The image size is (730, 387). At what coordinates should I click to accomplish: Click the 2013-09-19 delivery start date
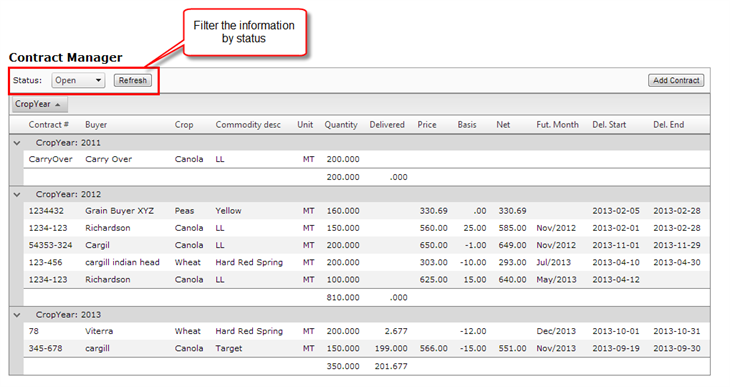(x=616, y=349)
